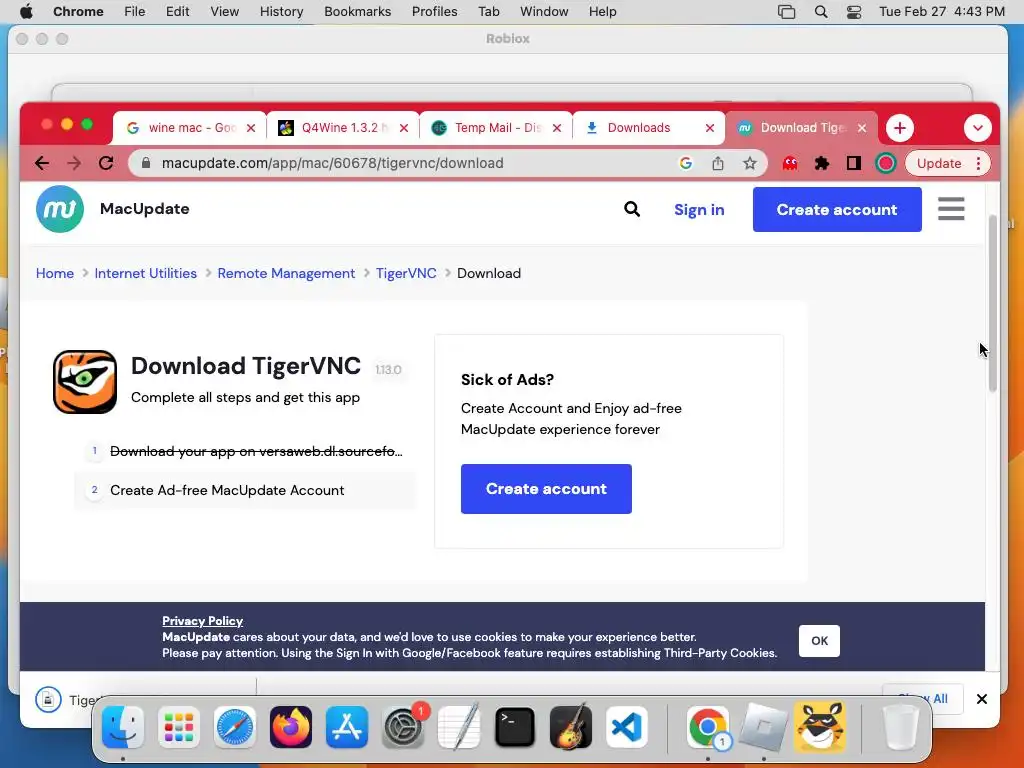Image resolution: width=1024 pixels, height=768 pixels.
Task: Close the Downloads tab
Action: [710, 128]
